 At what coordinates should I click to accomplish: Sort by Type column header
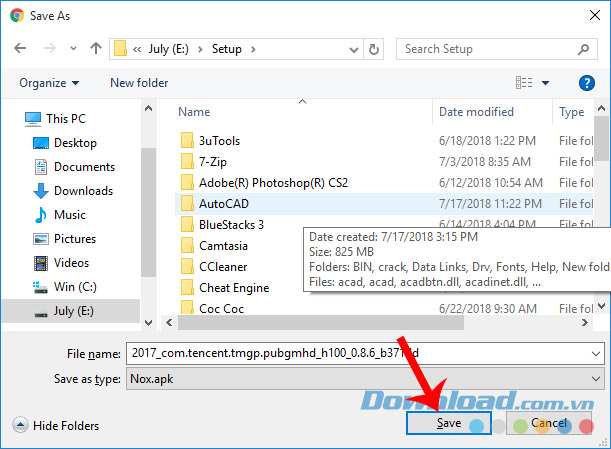click(x=571, y=112)
